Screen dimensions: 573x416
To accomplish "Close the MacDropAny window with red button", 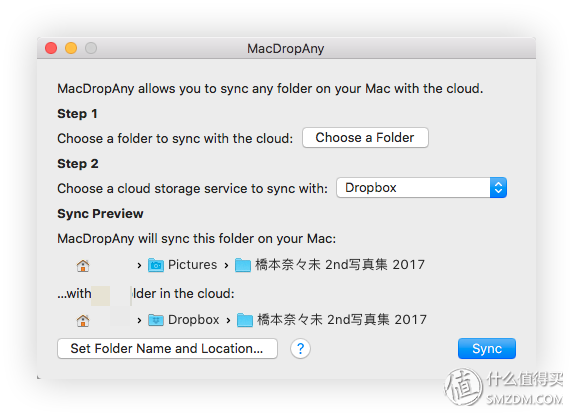I will [x=51, y=48].
